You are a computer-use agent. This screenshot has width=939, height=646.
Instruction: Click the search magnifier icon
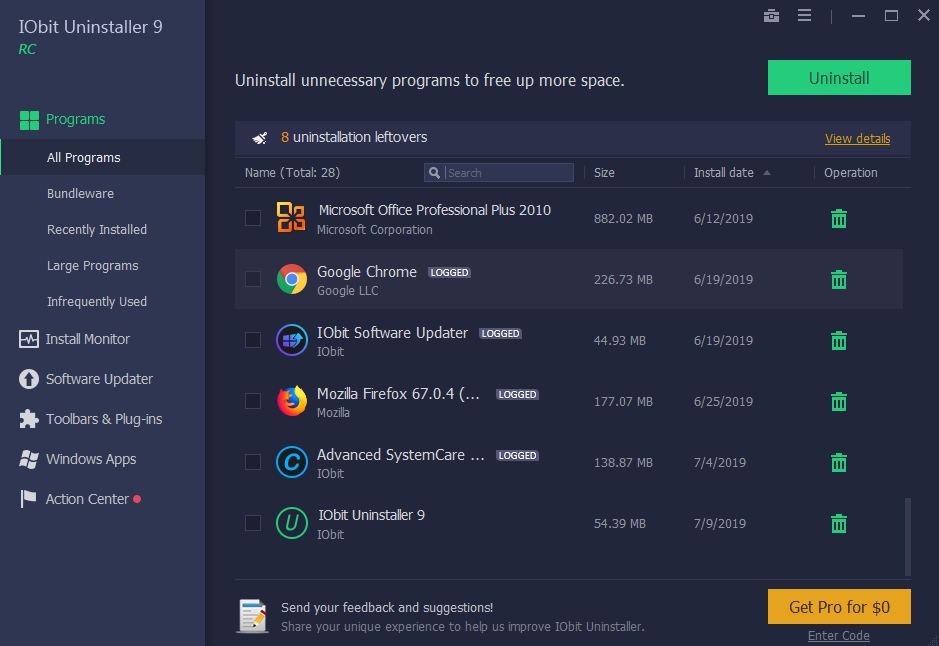point(435,173)
